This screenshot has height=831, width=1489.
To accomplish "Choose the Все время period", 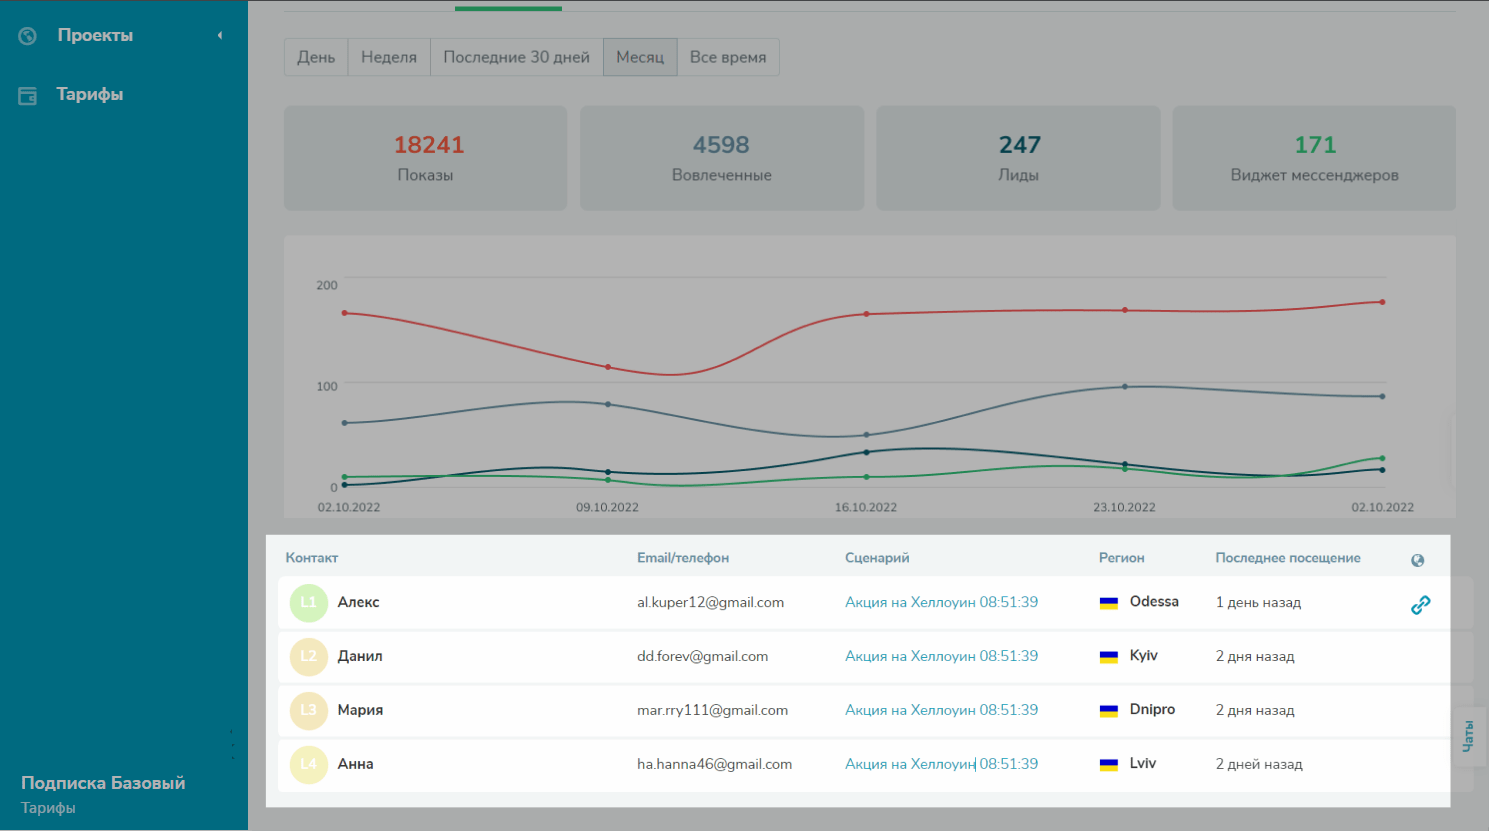I will click(728, 57).
